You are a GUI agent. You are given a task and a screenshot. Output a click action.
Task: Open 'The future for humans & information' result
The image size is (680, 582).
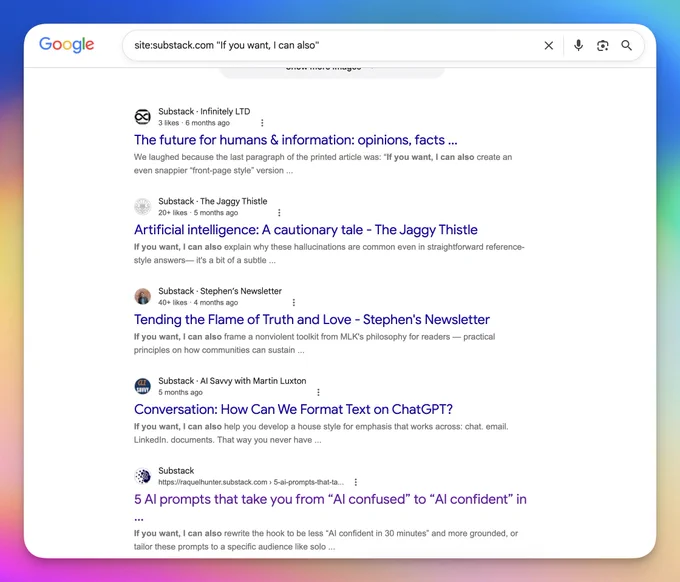coord(295,140)
